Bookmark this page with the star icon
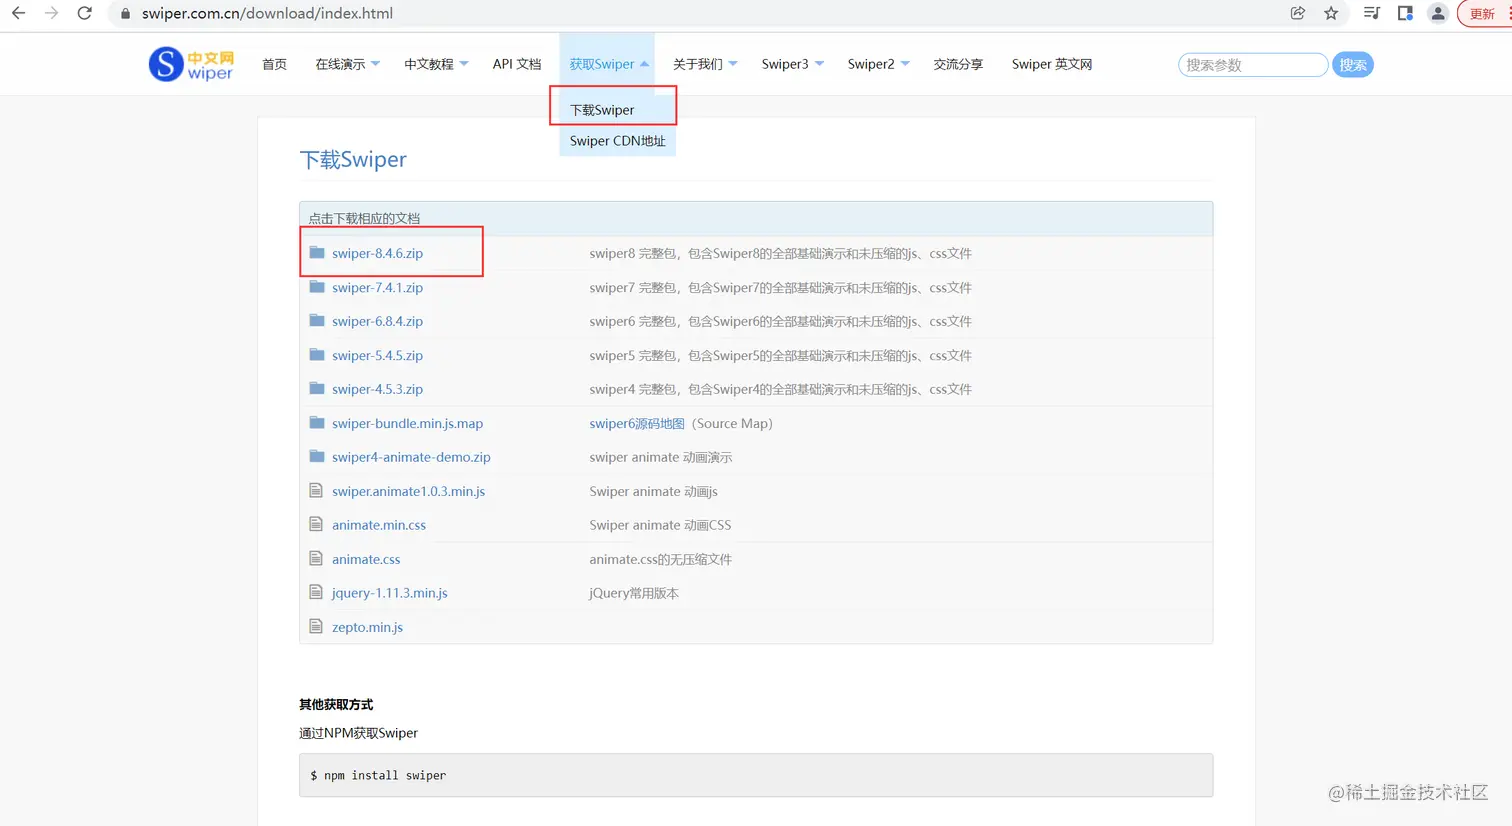 1331,13
